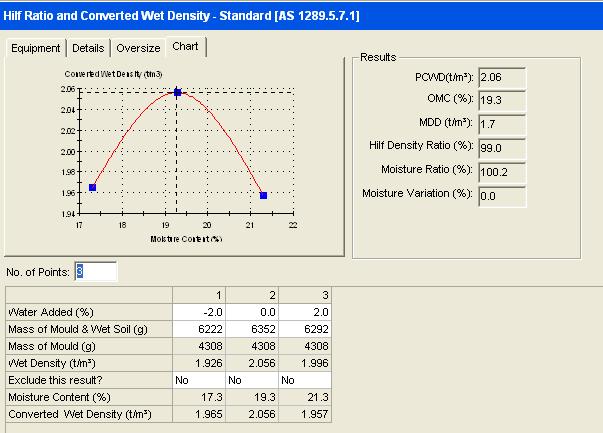Click the peak blue data point on chart

(x=178, y=92)
